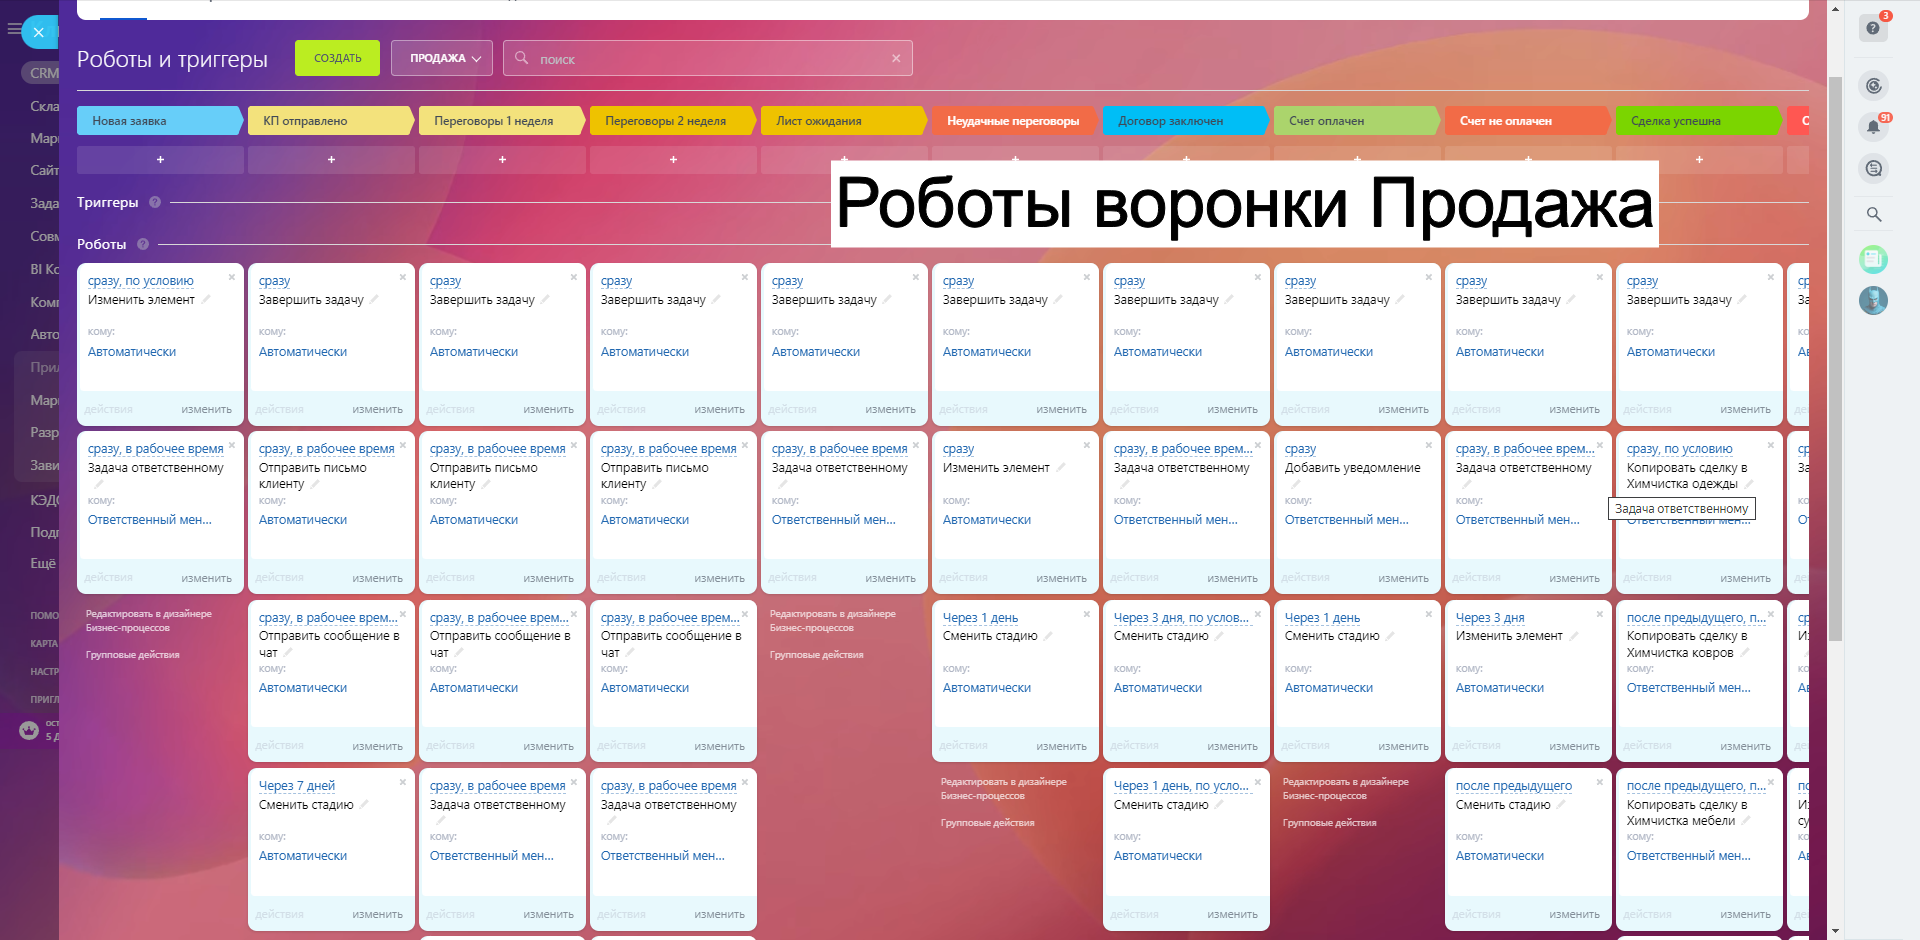Open the hamburger menu in the left sidebar

(13, 30)
